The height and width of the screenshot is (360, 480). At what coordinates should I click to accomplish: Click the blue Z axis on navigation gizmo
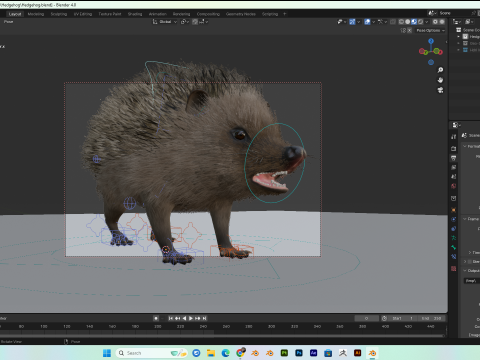pyautogui.click(x=431, y=41)
